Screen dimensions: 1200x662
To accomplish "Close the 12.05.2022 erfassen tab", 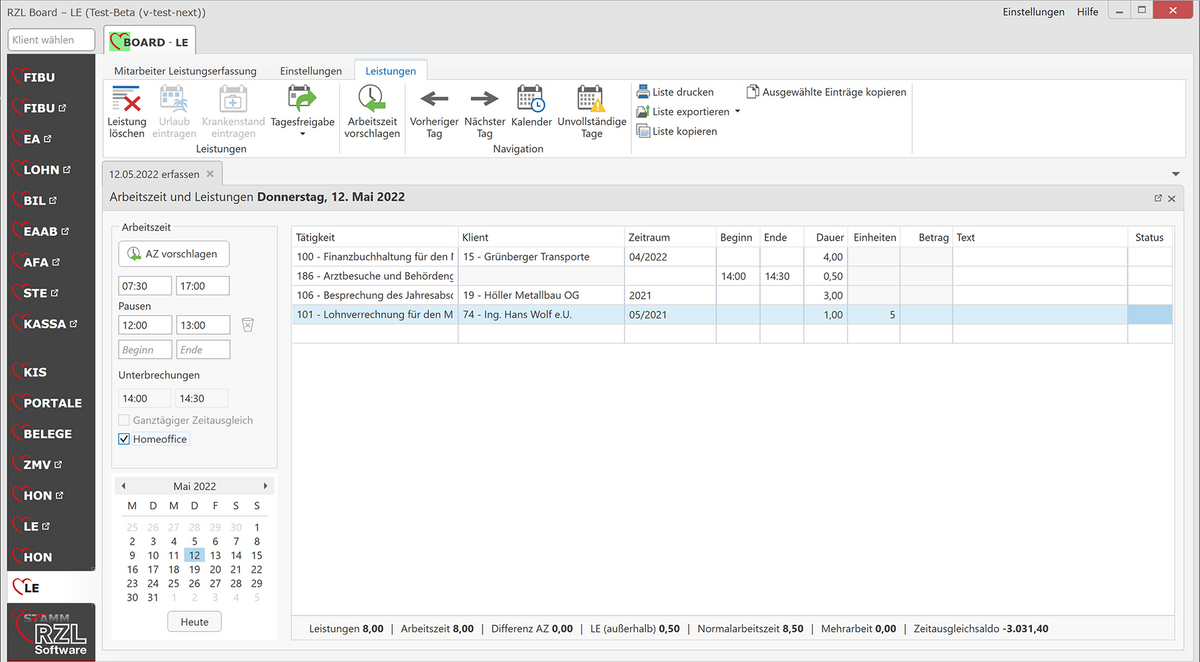I will tap(209, 174).
